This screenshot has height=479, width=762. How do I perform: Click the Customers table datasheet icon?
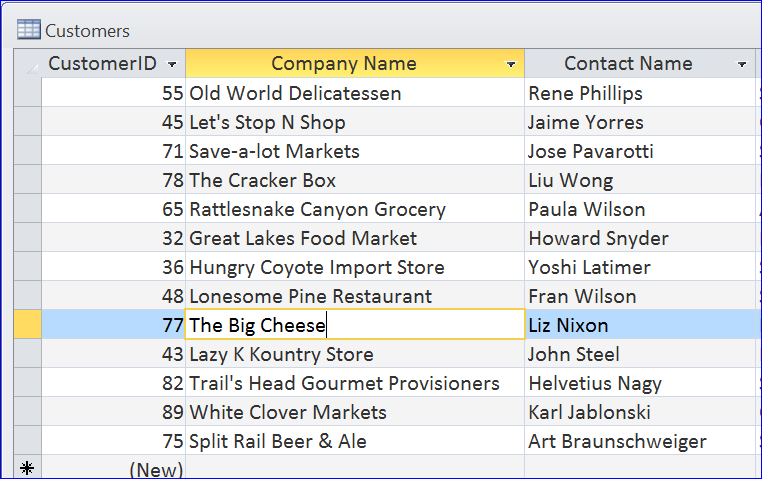point(29,30)
